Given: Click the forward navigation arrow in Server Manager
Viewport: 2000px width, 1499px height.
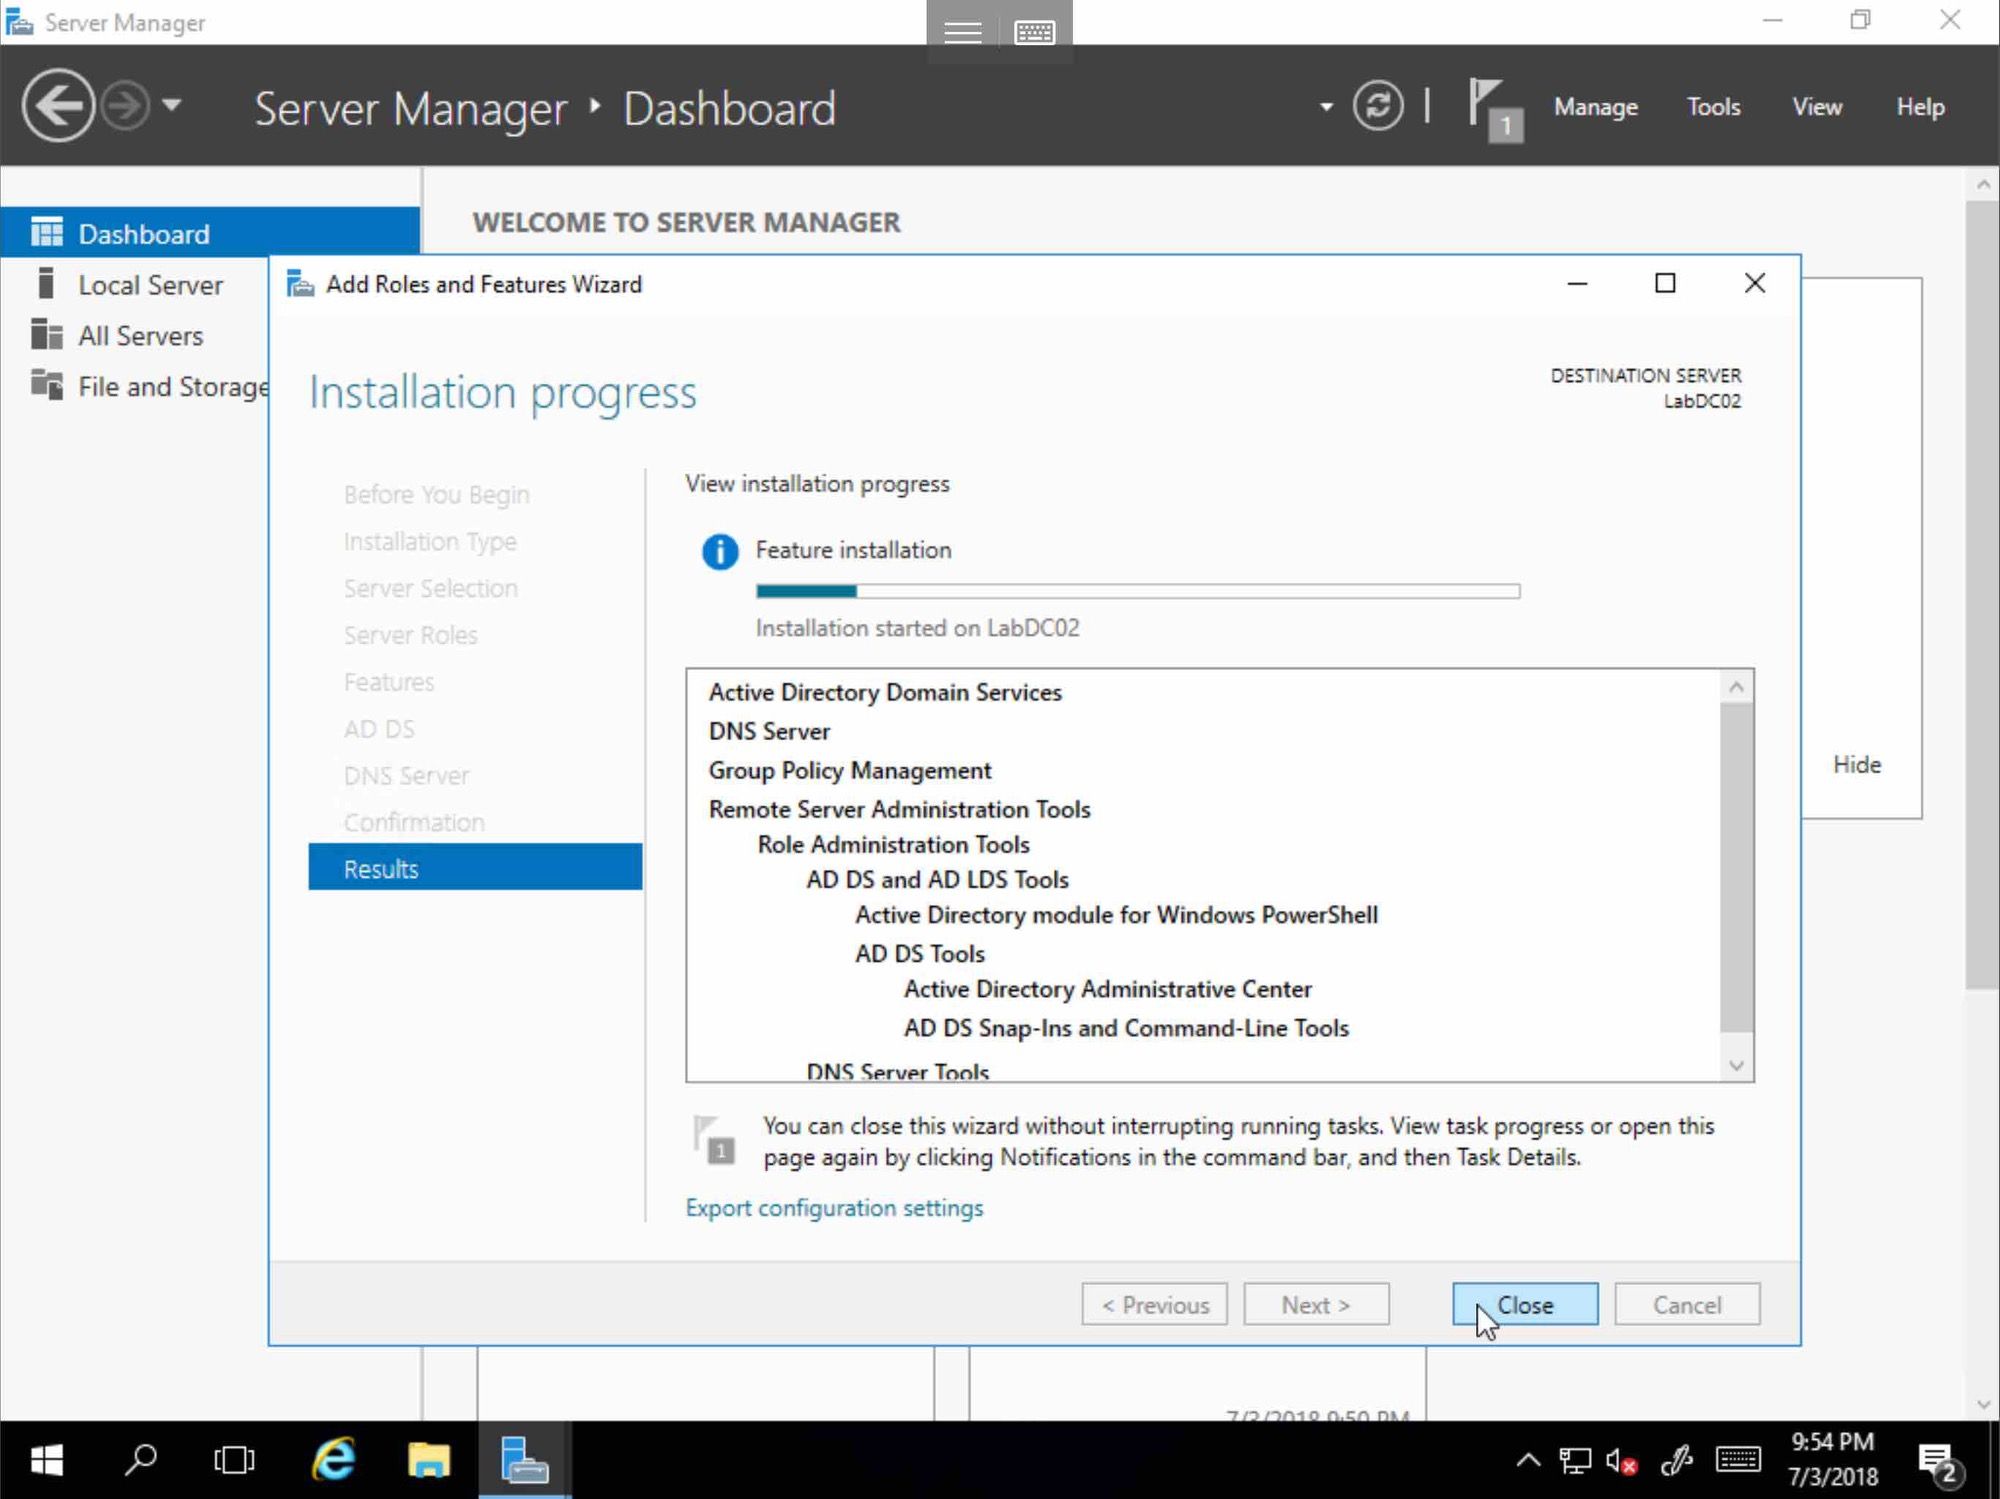Looking at the screenshot, I should (x=126, y=105).
